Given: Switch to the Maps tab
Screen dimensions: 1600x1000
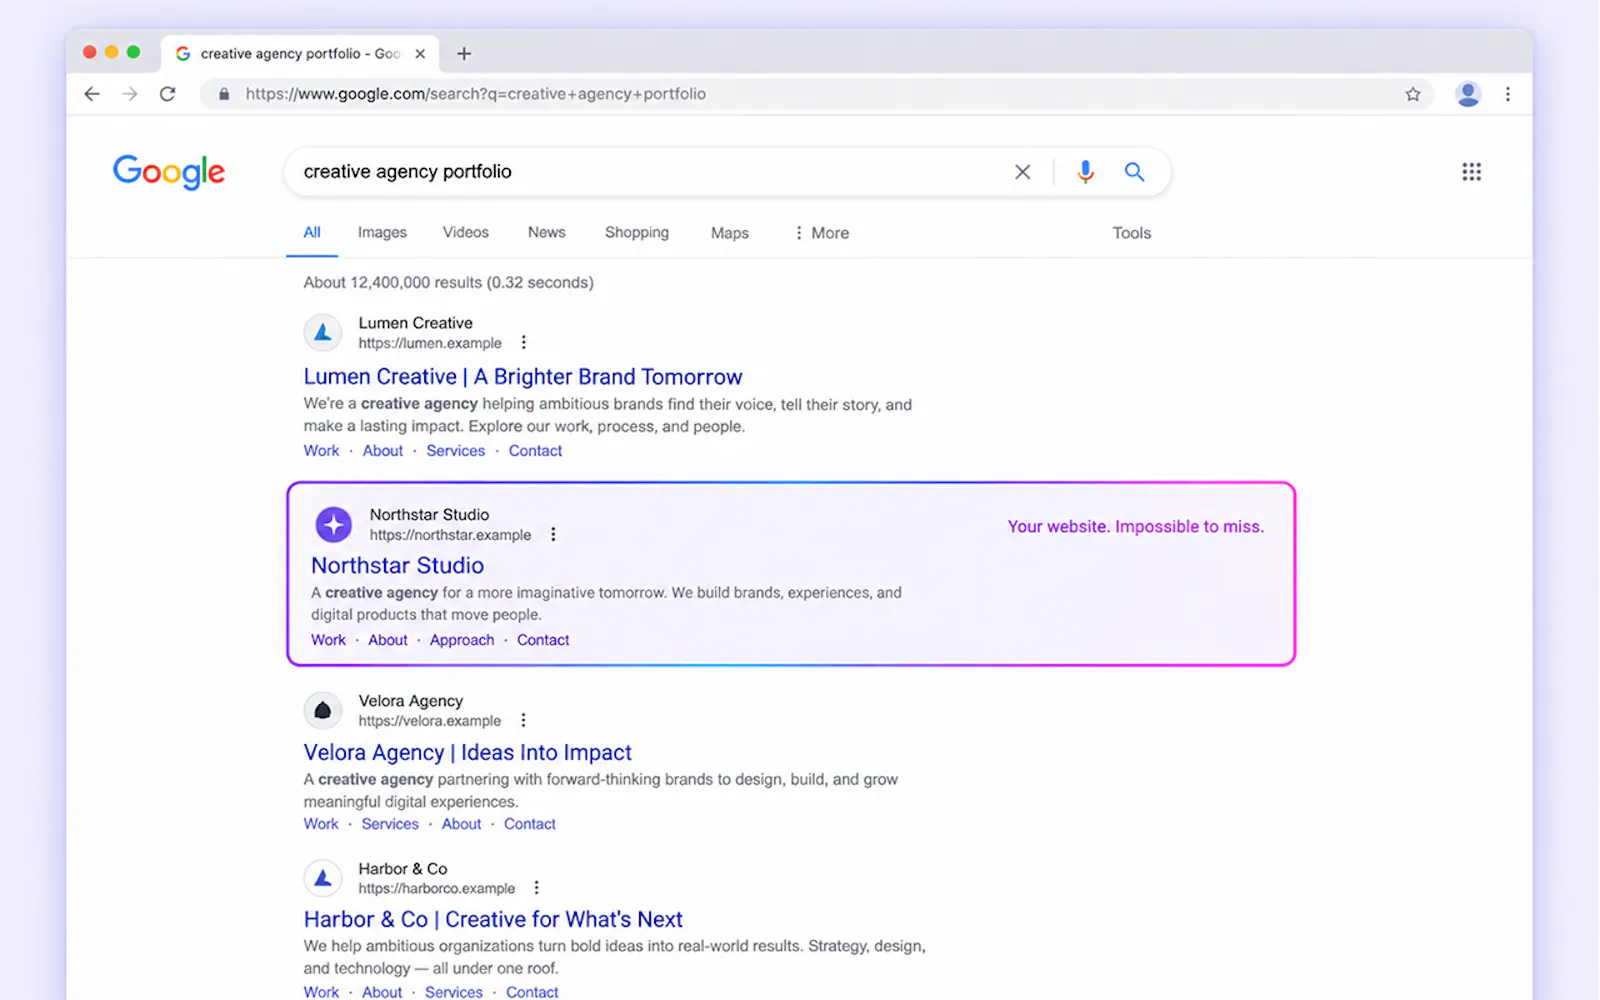Looking at the screenshot, I should coord(730,233).
